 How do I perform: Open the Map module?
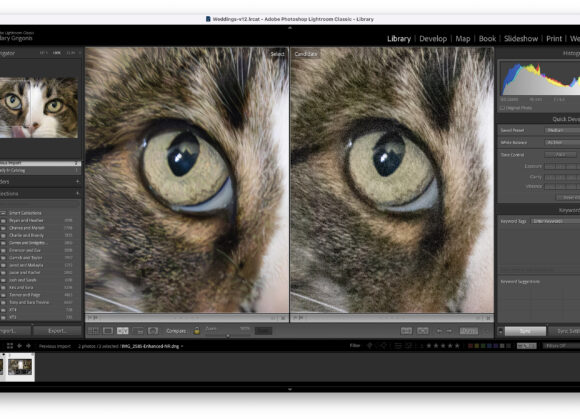pyautogui.click(x=463, y=38)
